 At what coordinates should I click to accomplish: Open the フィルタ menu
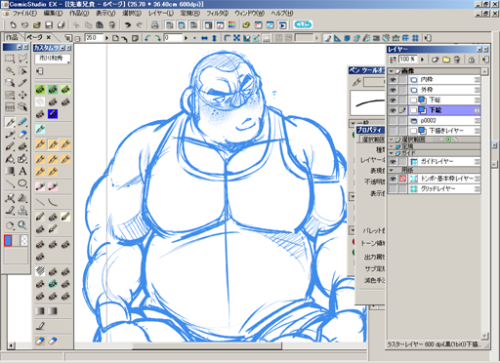(x=217, y=13)
